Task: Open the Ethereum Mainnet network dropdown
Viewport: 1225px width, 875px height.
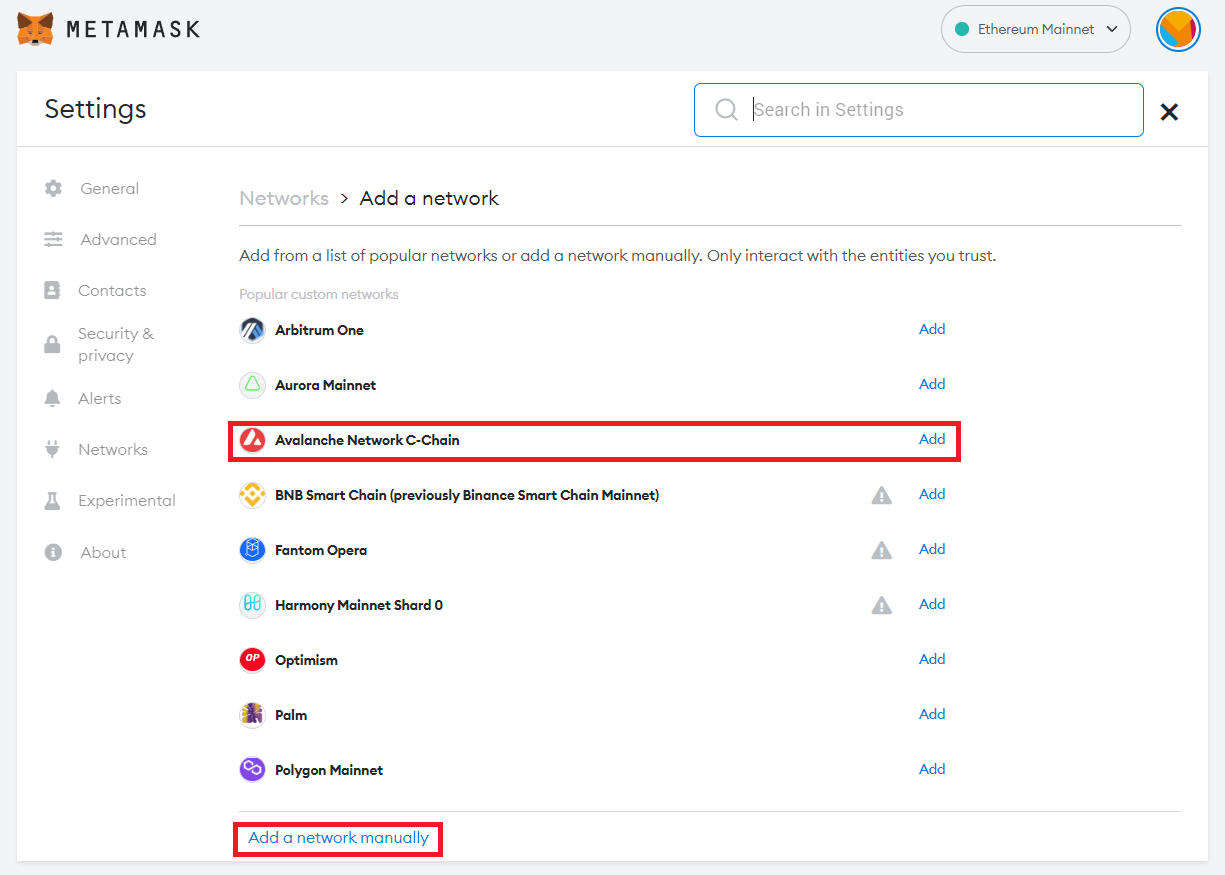Action: click(x=1035, y=30)
